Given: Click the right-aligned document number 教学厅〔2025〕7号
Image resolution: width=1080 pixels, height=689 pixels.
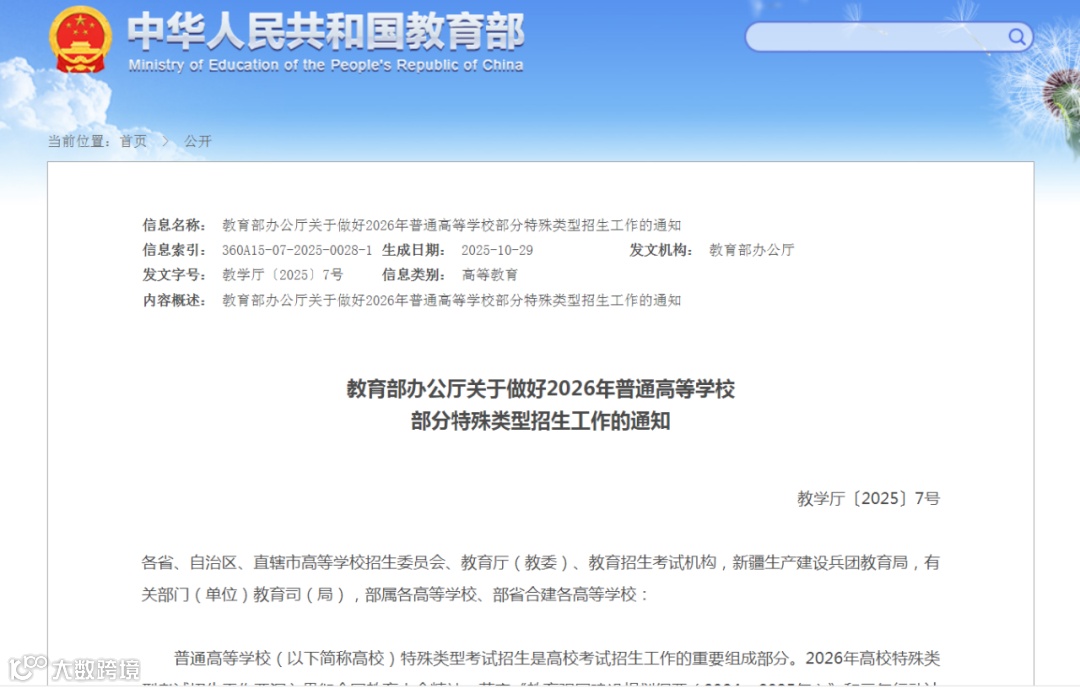Looking at the screenshot, I should (x=869, y=498).
